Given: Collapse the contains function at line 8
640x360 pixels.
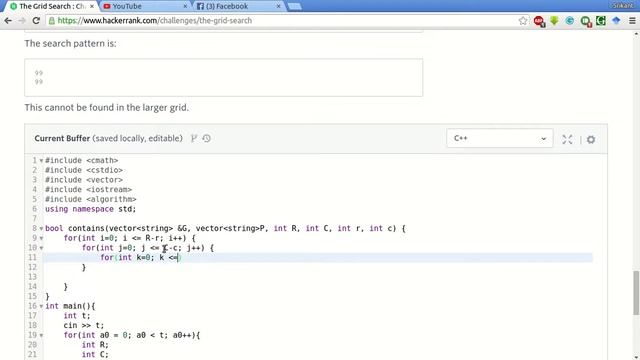Looking at the screenshot, I should point(41,229).
